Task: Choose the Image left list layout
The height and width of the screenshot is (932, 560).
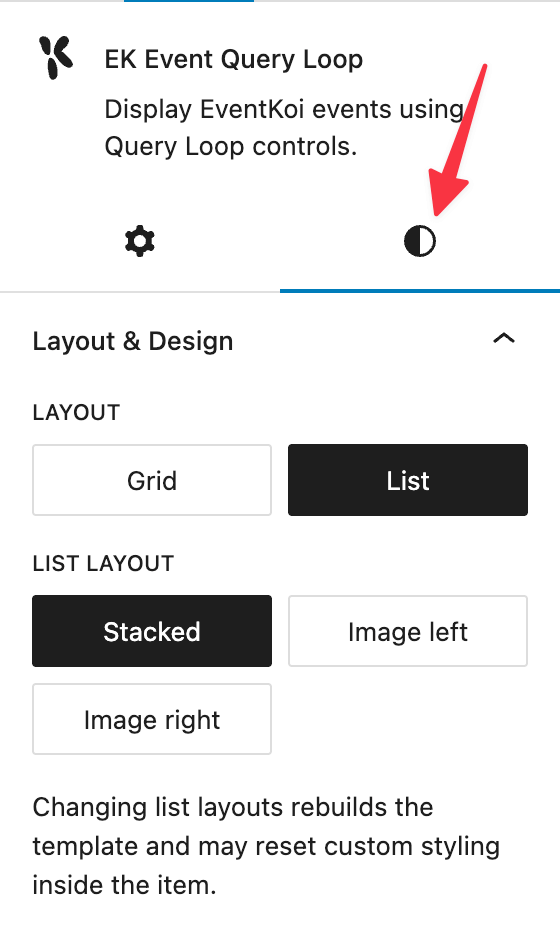Action: [x=408, y=631]
